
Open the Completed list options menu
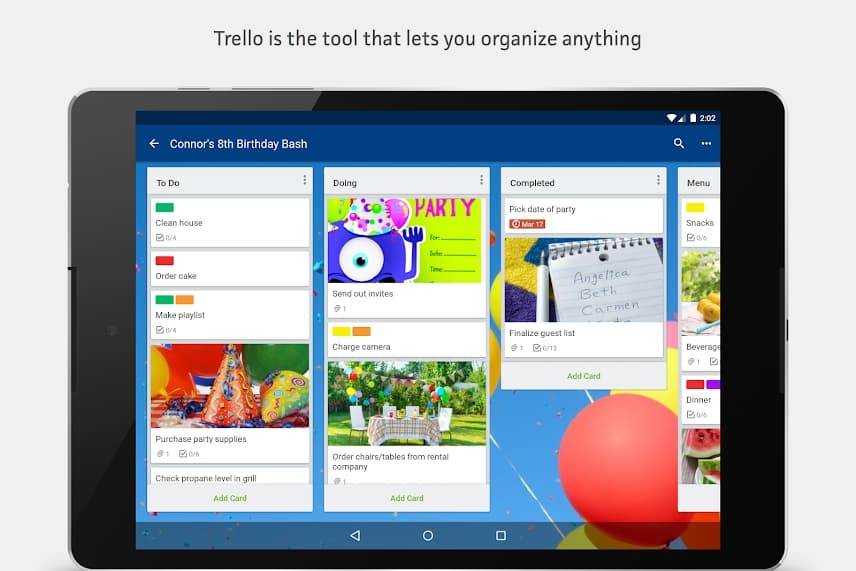pyautogui.click(x=658, y=180)
